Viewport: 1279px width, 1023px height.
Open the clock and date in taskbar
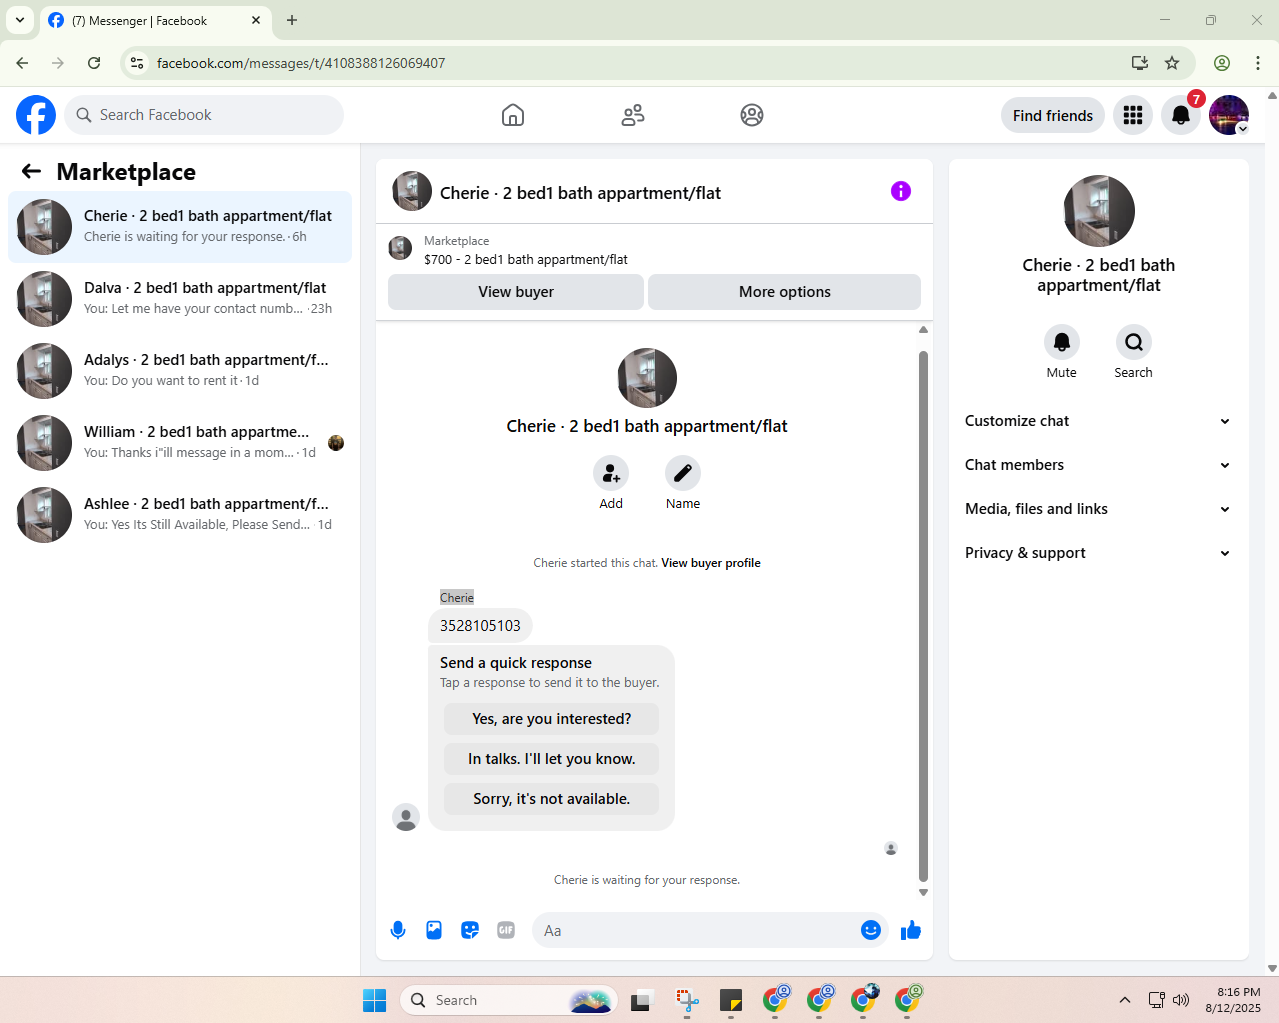tap(1233, 1000)
